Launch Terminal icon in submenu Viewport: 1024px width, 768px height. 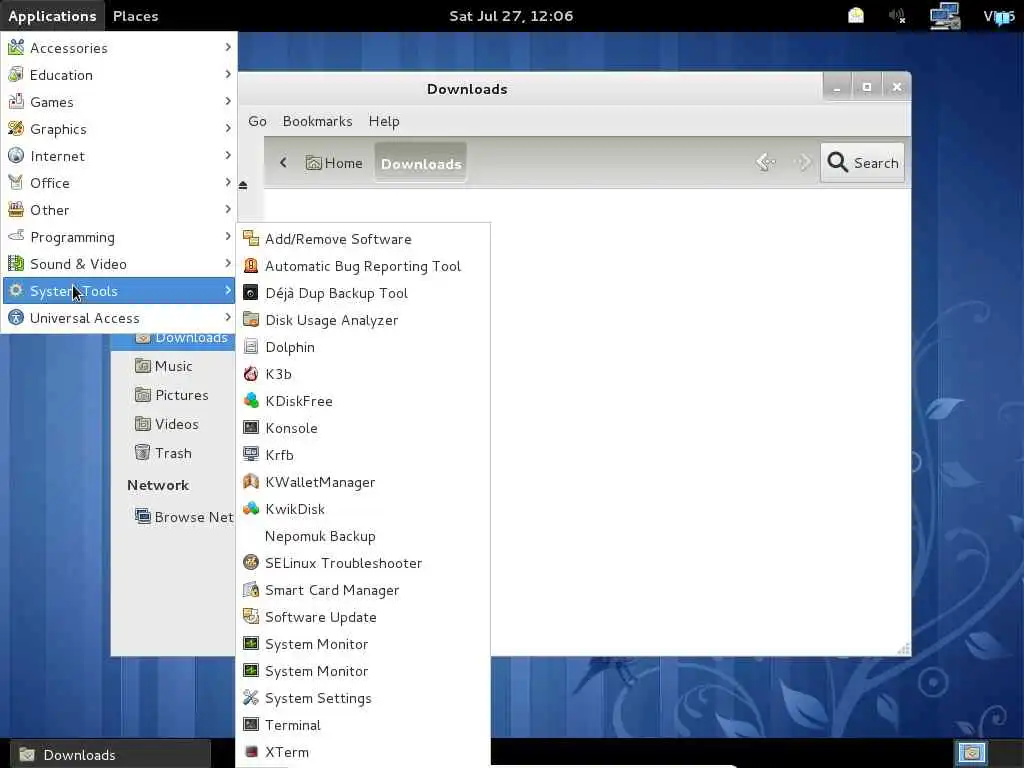(251, 725)
